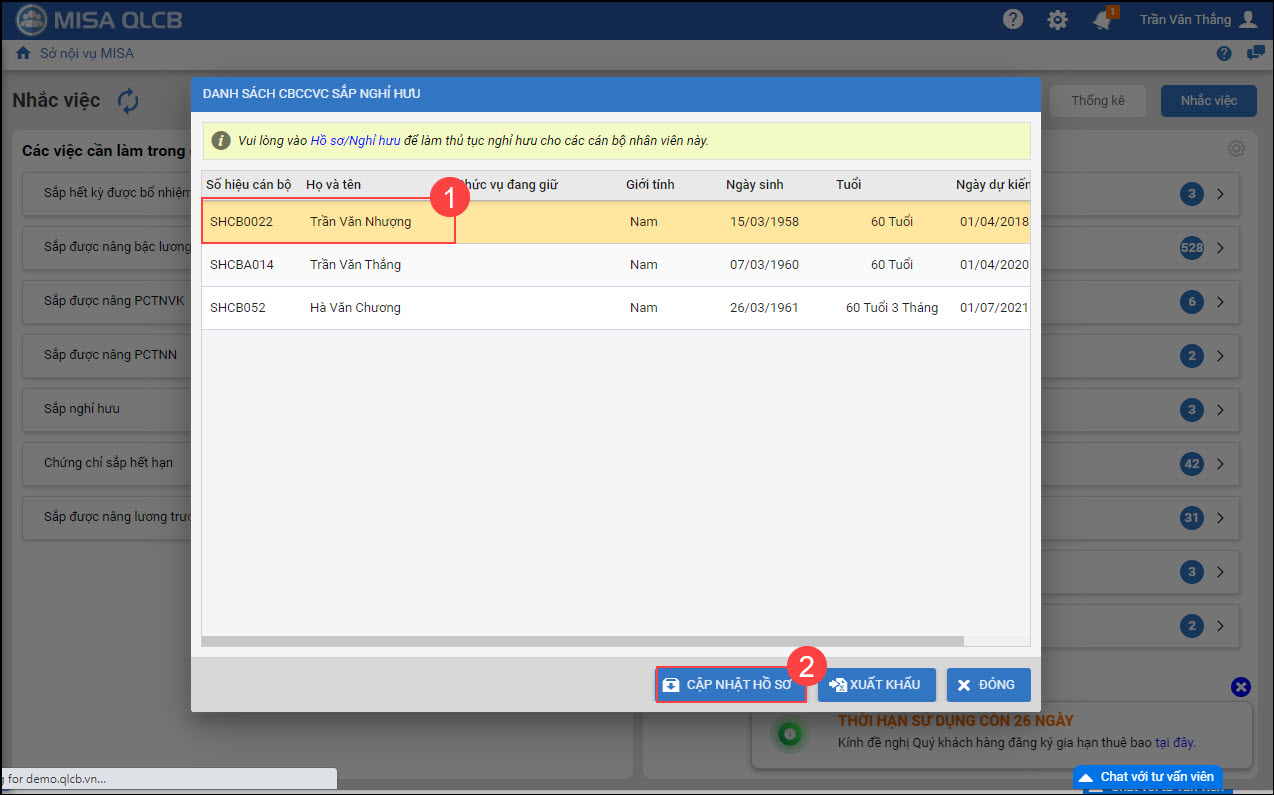Open the Hồ sơ/Nghỉ hưu link

click(355, 141)
